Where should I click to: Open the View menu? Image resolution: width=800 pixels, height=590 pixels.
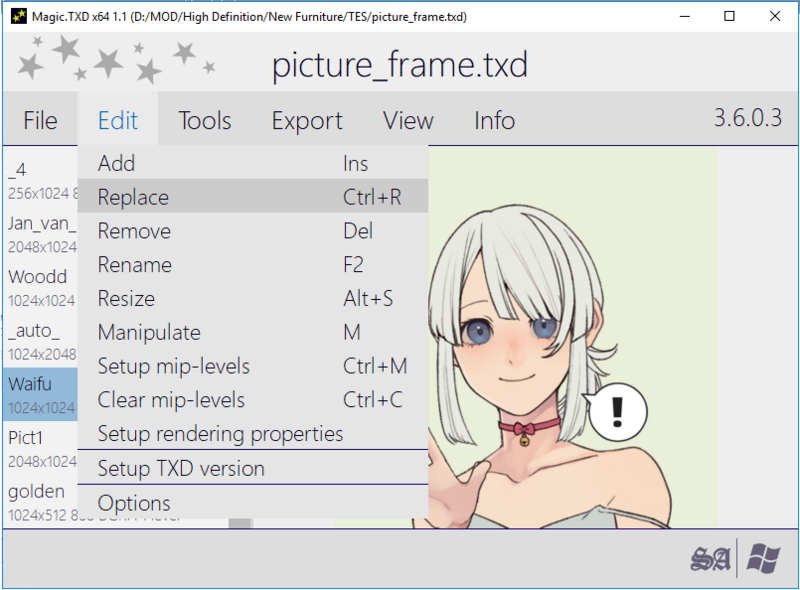[408, 121]
